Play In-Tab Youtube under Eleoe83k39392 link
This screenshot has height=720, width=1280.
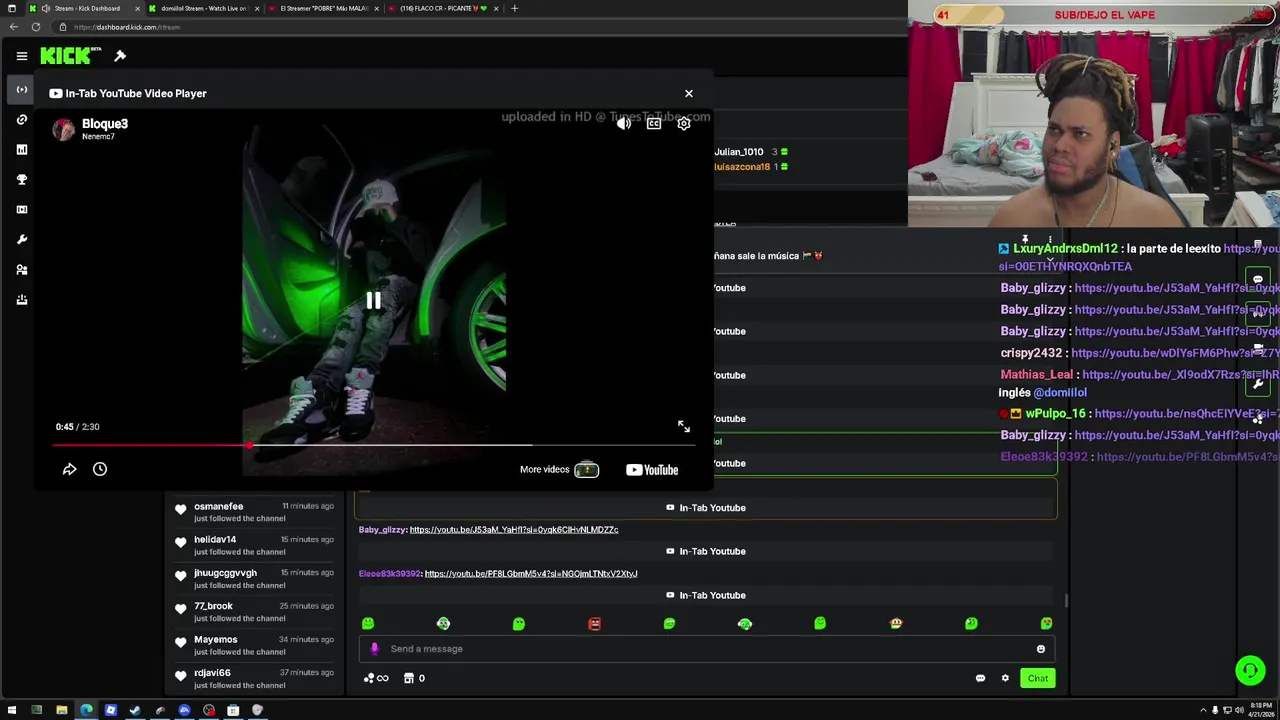pos(706,596)
